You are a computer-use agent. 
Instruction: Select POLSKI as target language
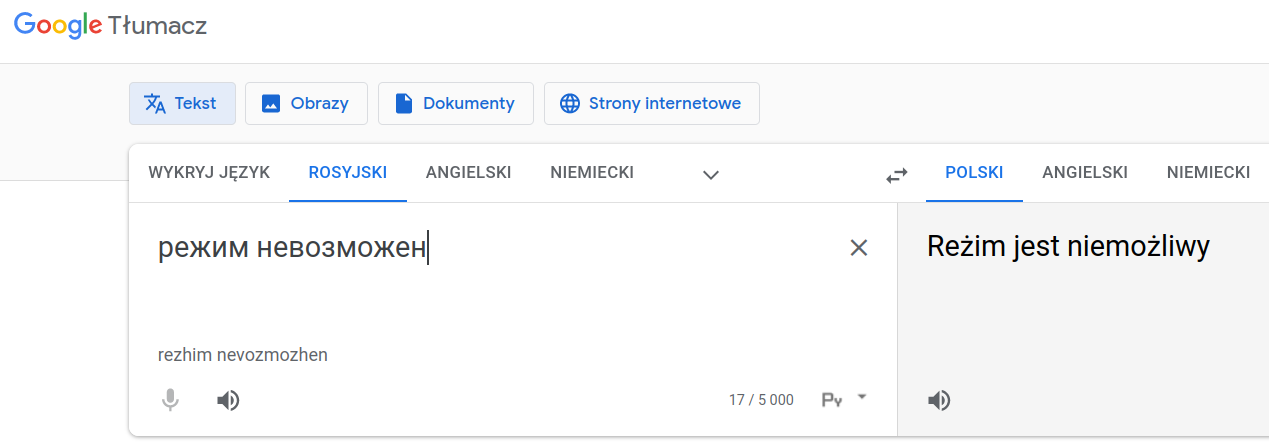(974, 172)
